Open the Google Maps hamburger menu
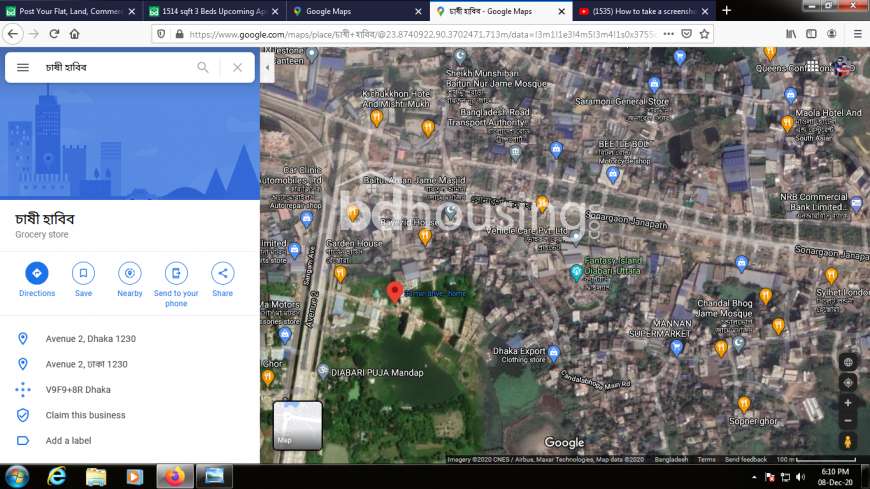 point(23,67)
